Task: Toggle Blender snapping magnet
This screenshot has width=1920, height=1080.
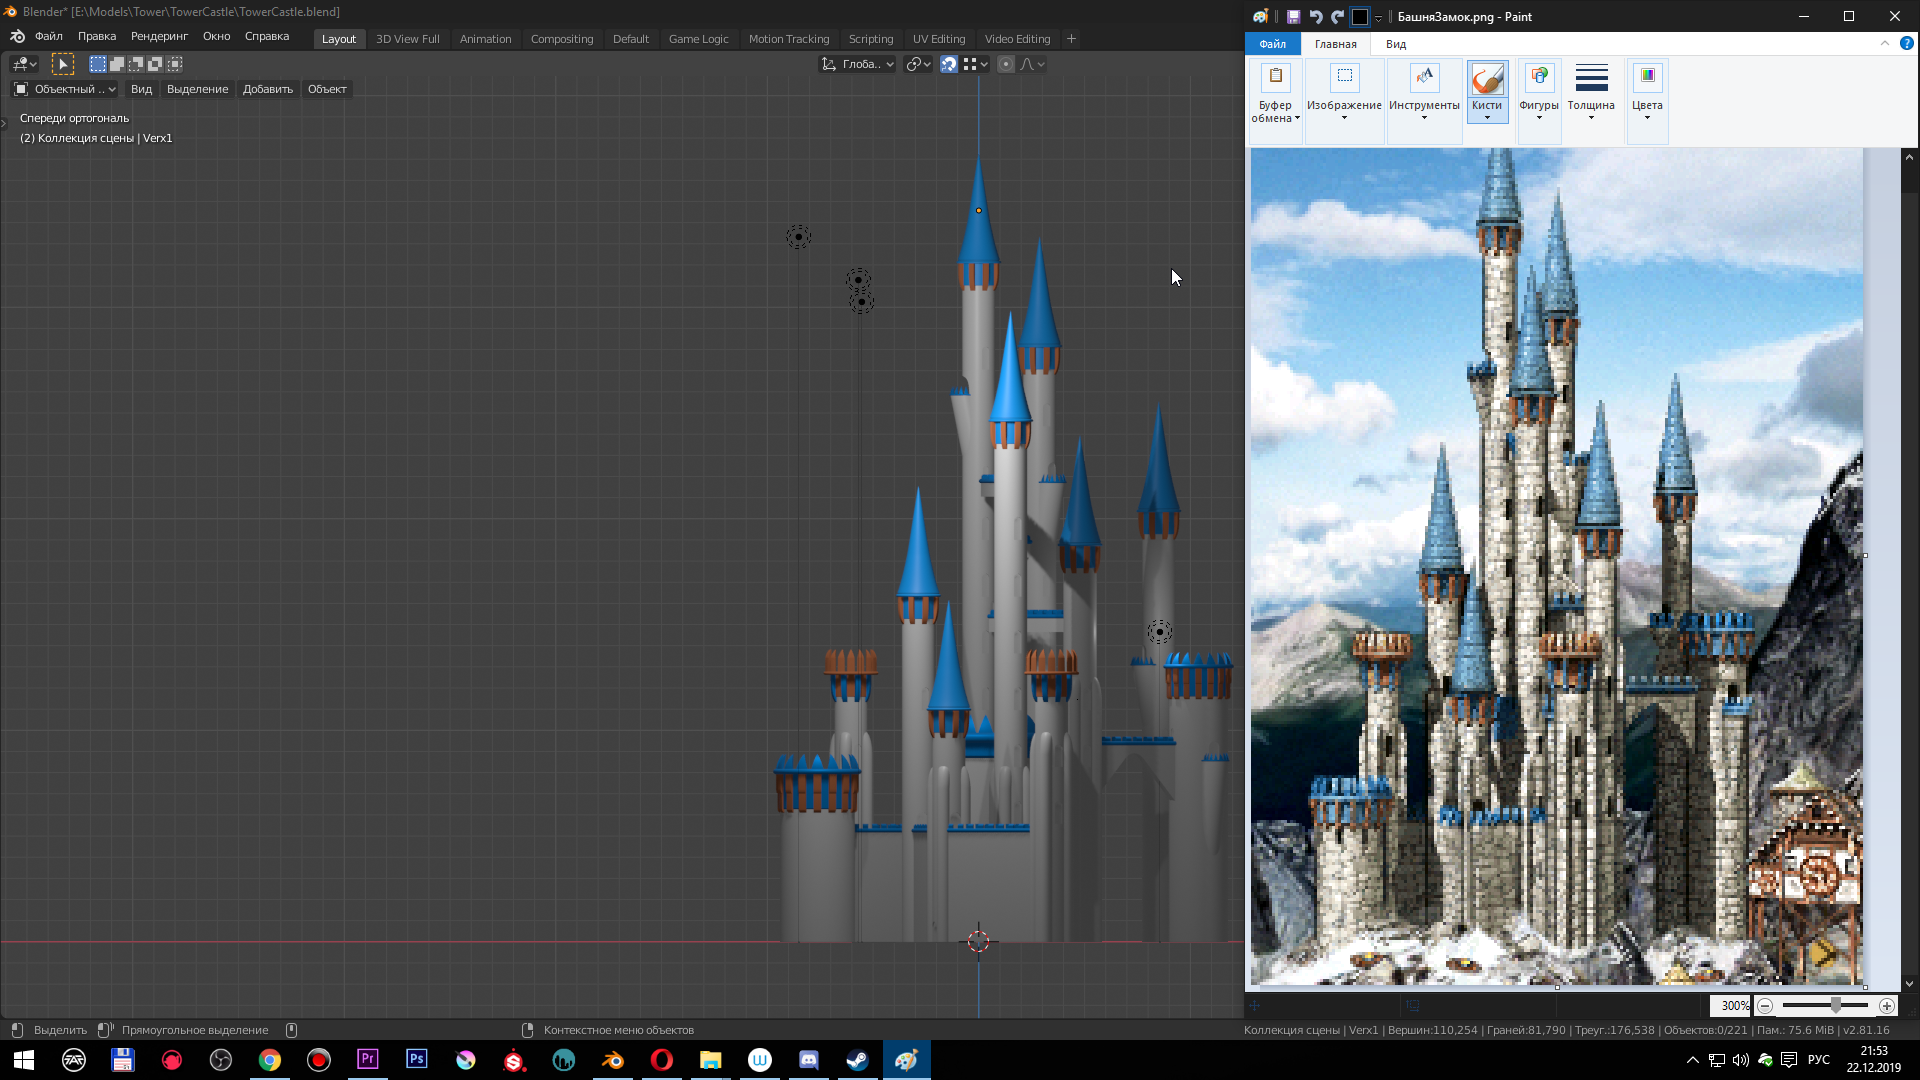Action: (x=949, y=64)
